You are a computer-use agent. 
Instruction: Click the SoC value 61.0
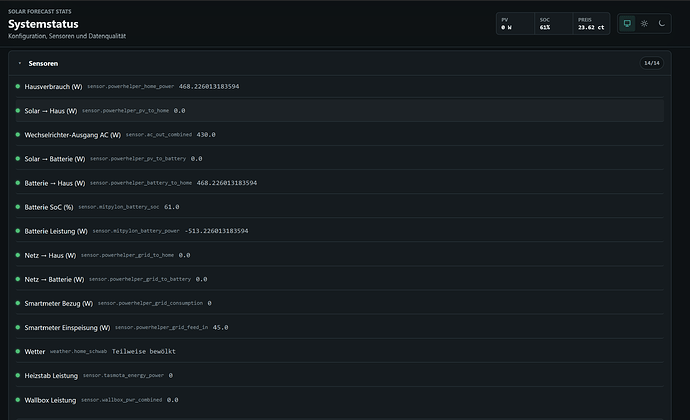pos(172,207)
